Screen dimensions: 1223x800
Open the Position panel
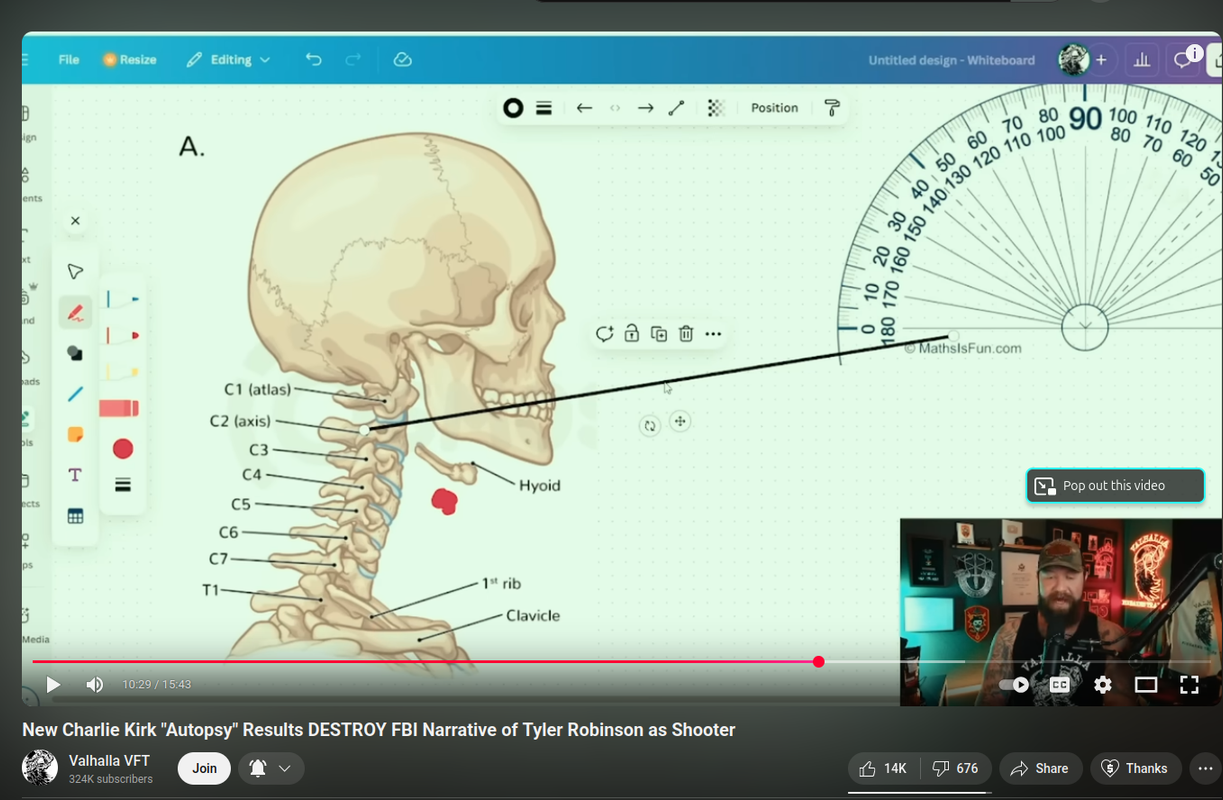pos(775,108)
